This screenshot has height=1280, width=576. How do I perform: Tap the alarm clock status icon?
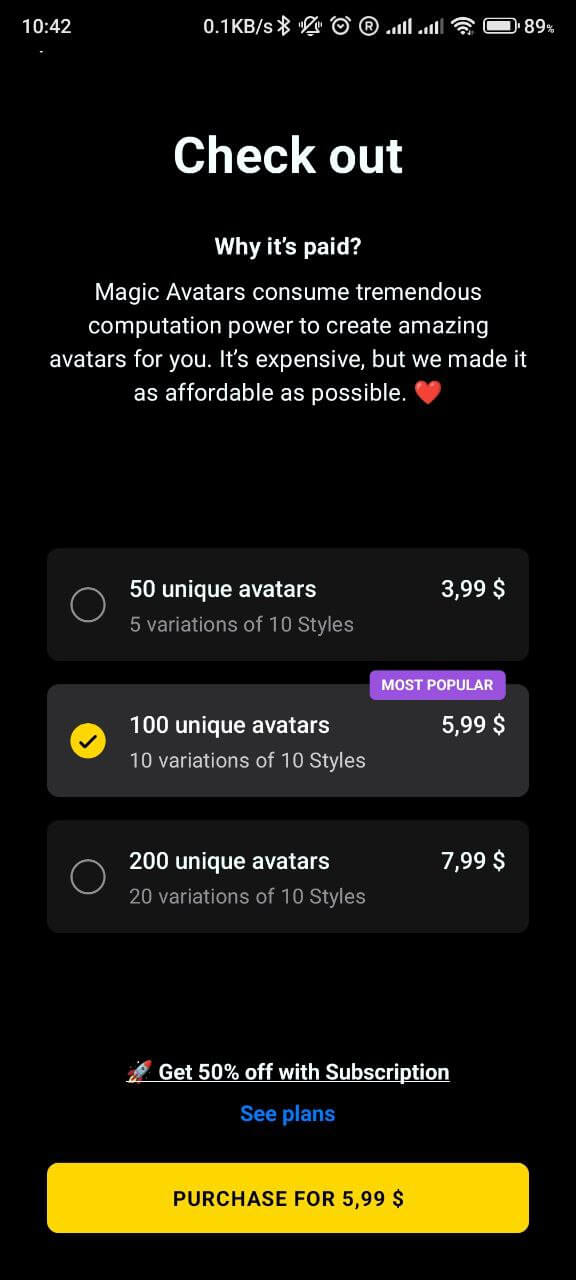click(340, 26)
